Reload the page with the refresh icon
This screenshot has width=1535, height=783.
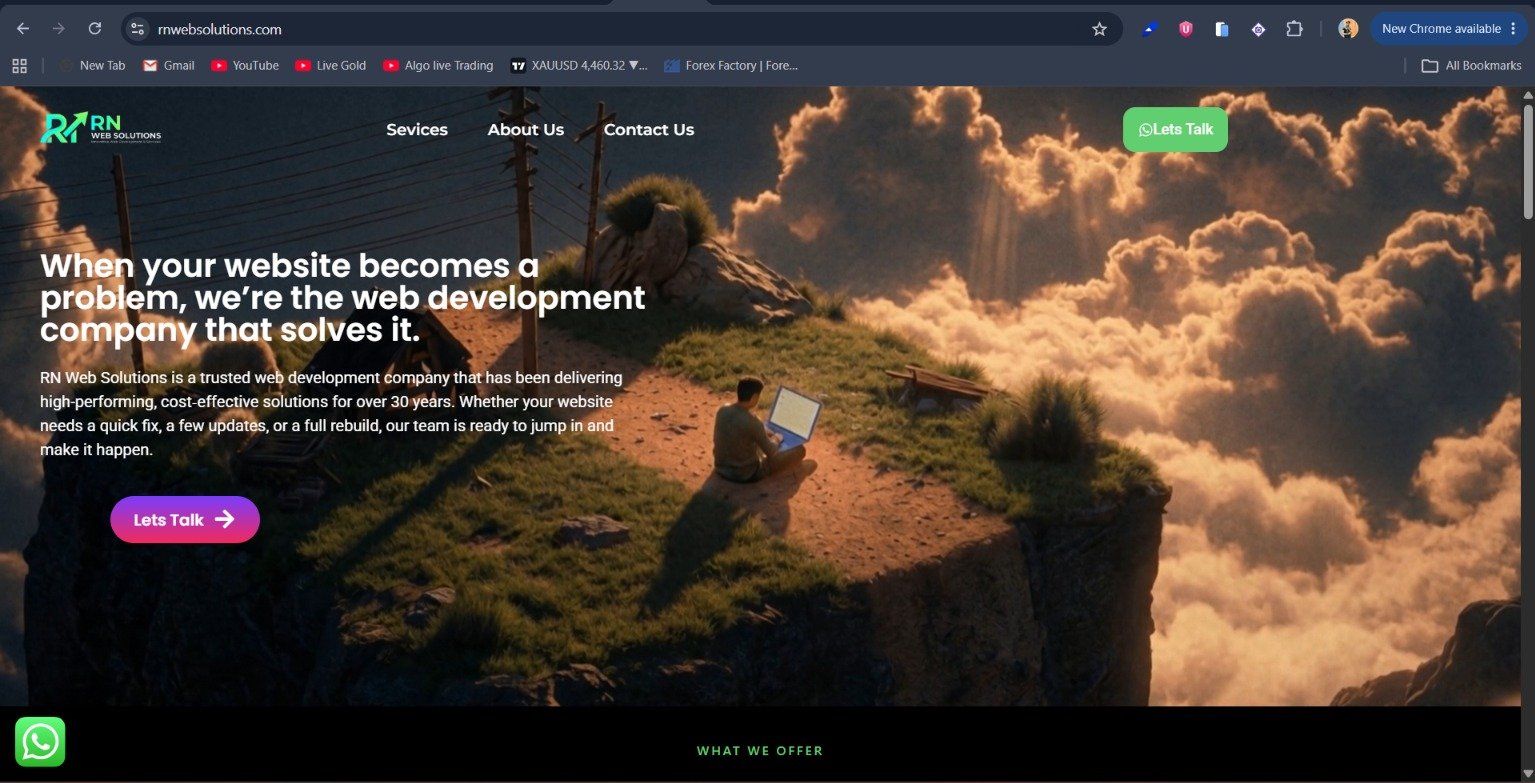point(95,29)
